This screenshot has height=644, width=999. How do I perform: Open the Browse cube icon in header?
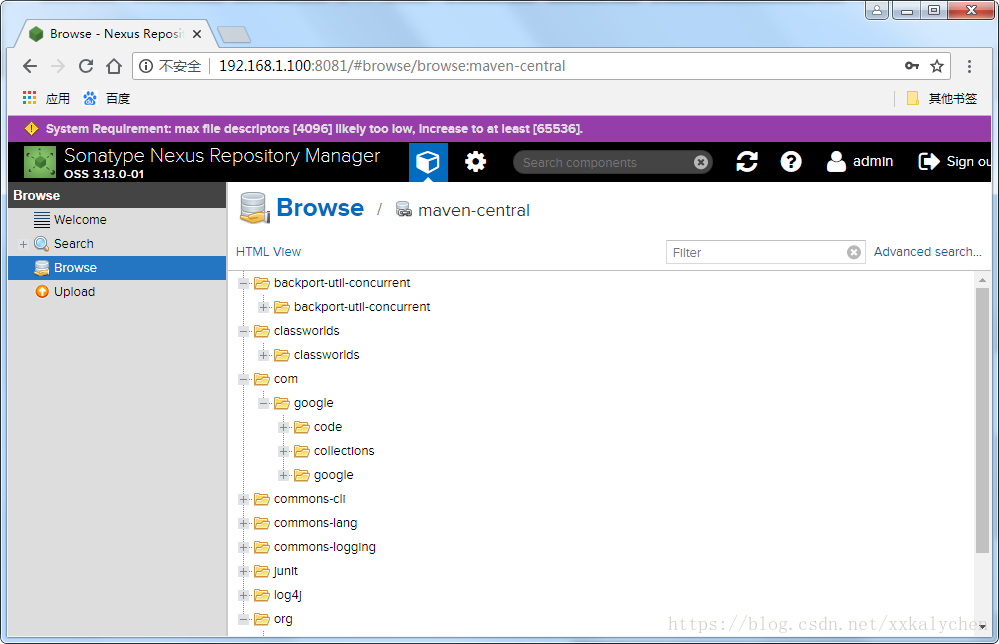(428, 162)
